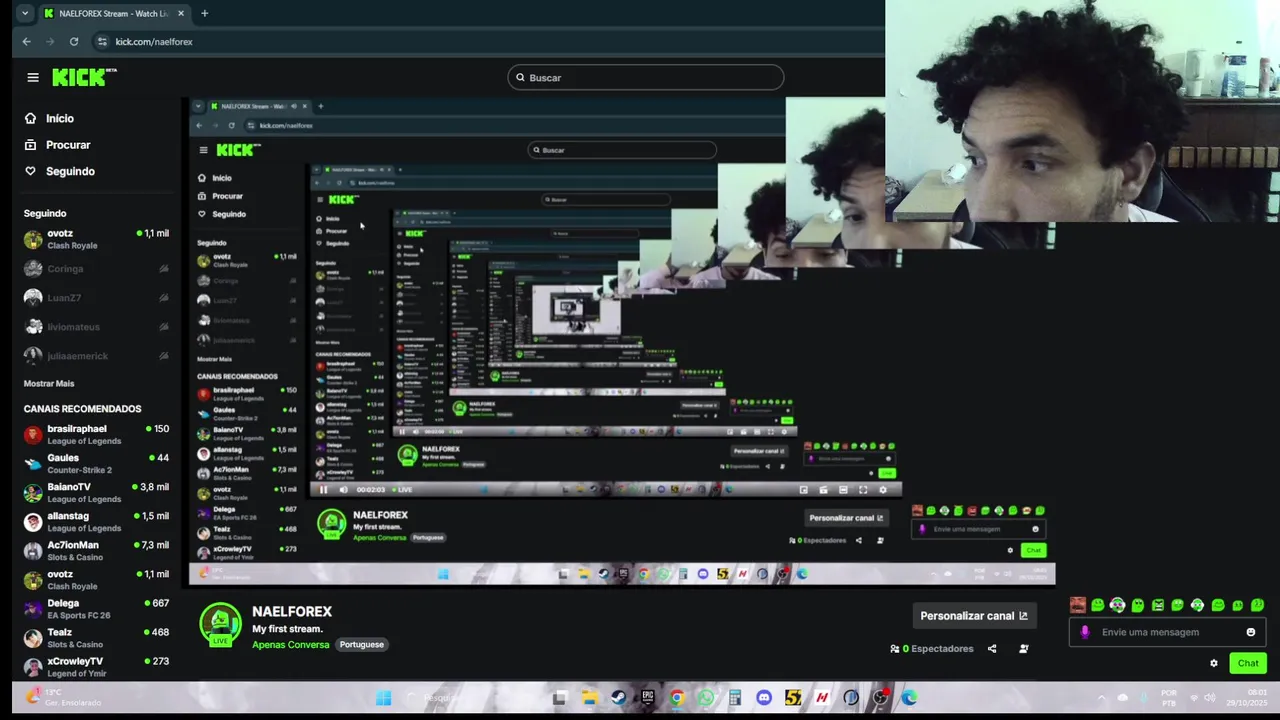The height and width of the screenshot is (720, 1280).
Task: Open Epic Games launcher from taskbar
Action: click(648, 698)
